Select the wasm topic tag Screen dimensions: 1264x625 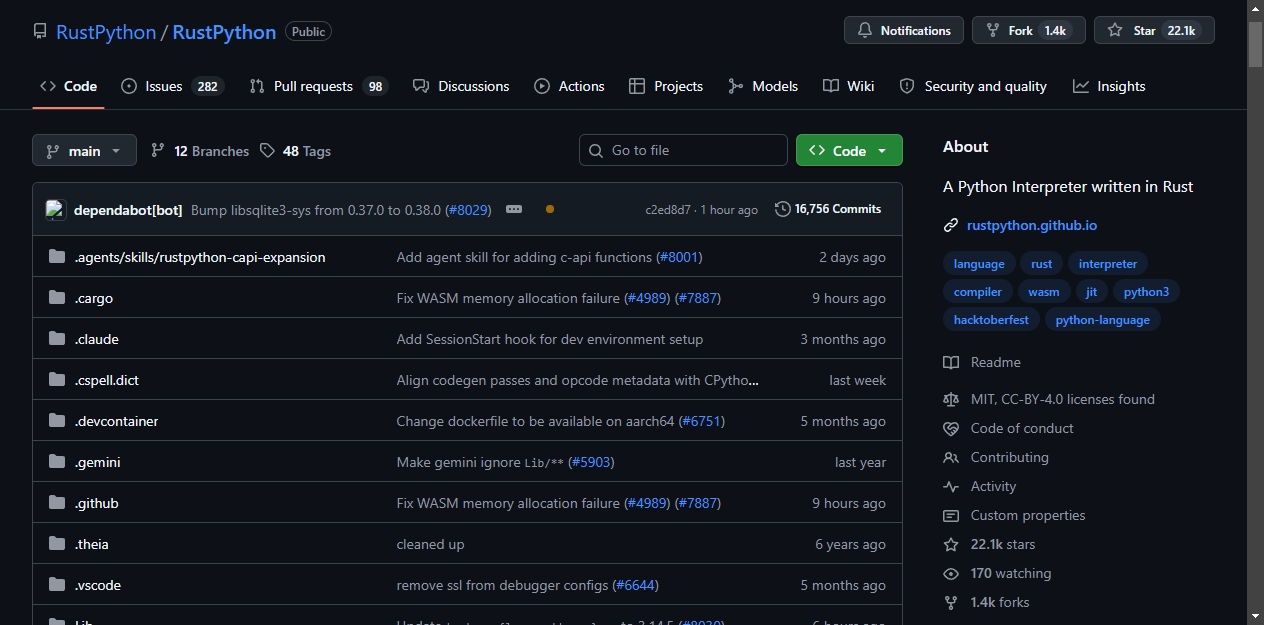pos(1044,292)
